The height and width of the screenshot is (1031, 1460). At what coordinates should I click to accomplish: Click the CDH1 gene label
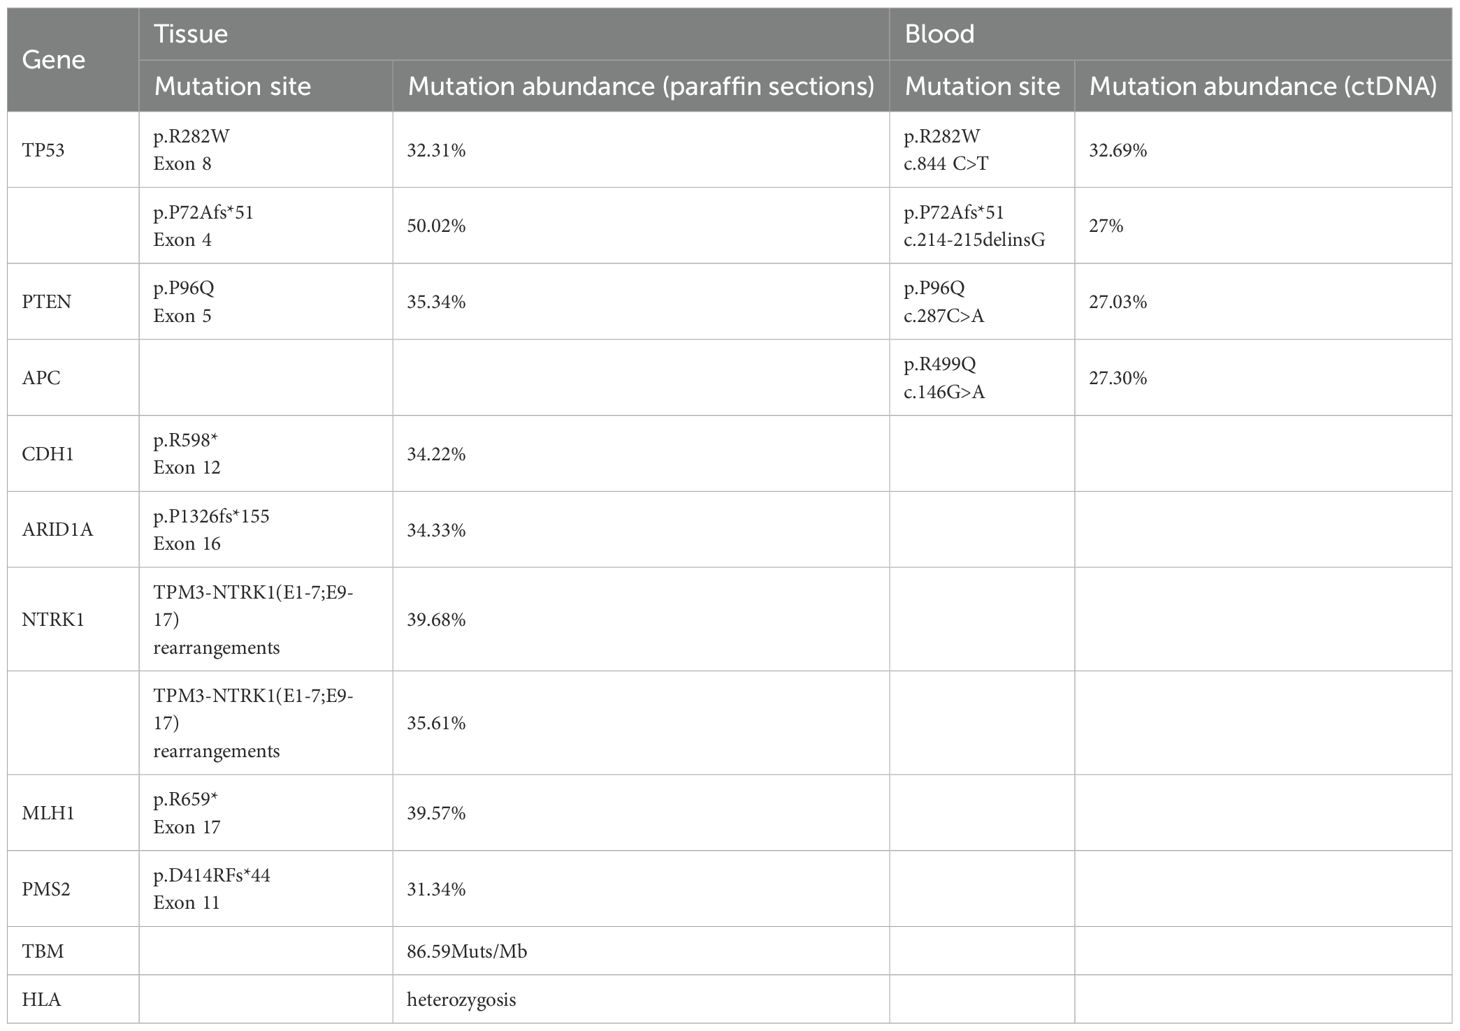tap(47, 454)
